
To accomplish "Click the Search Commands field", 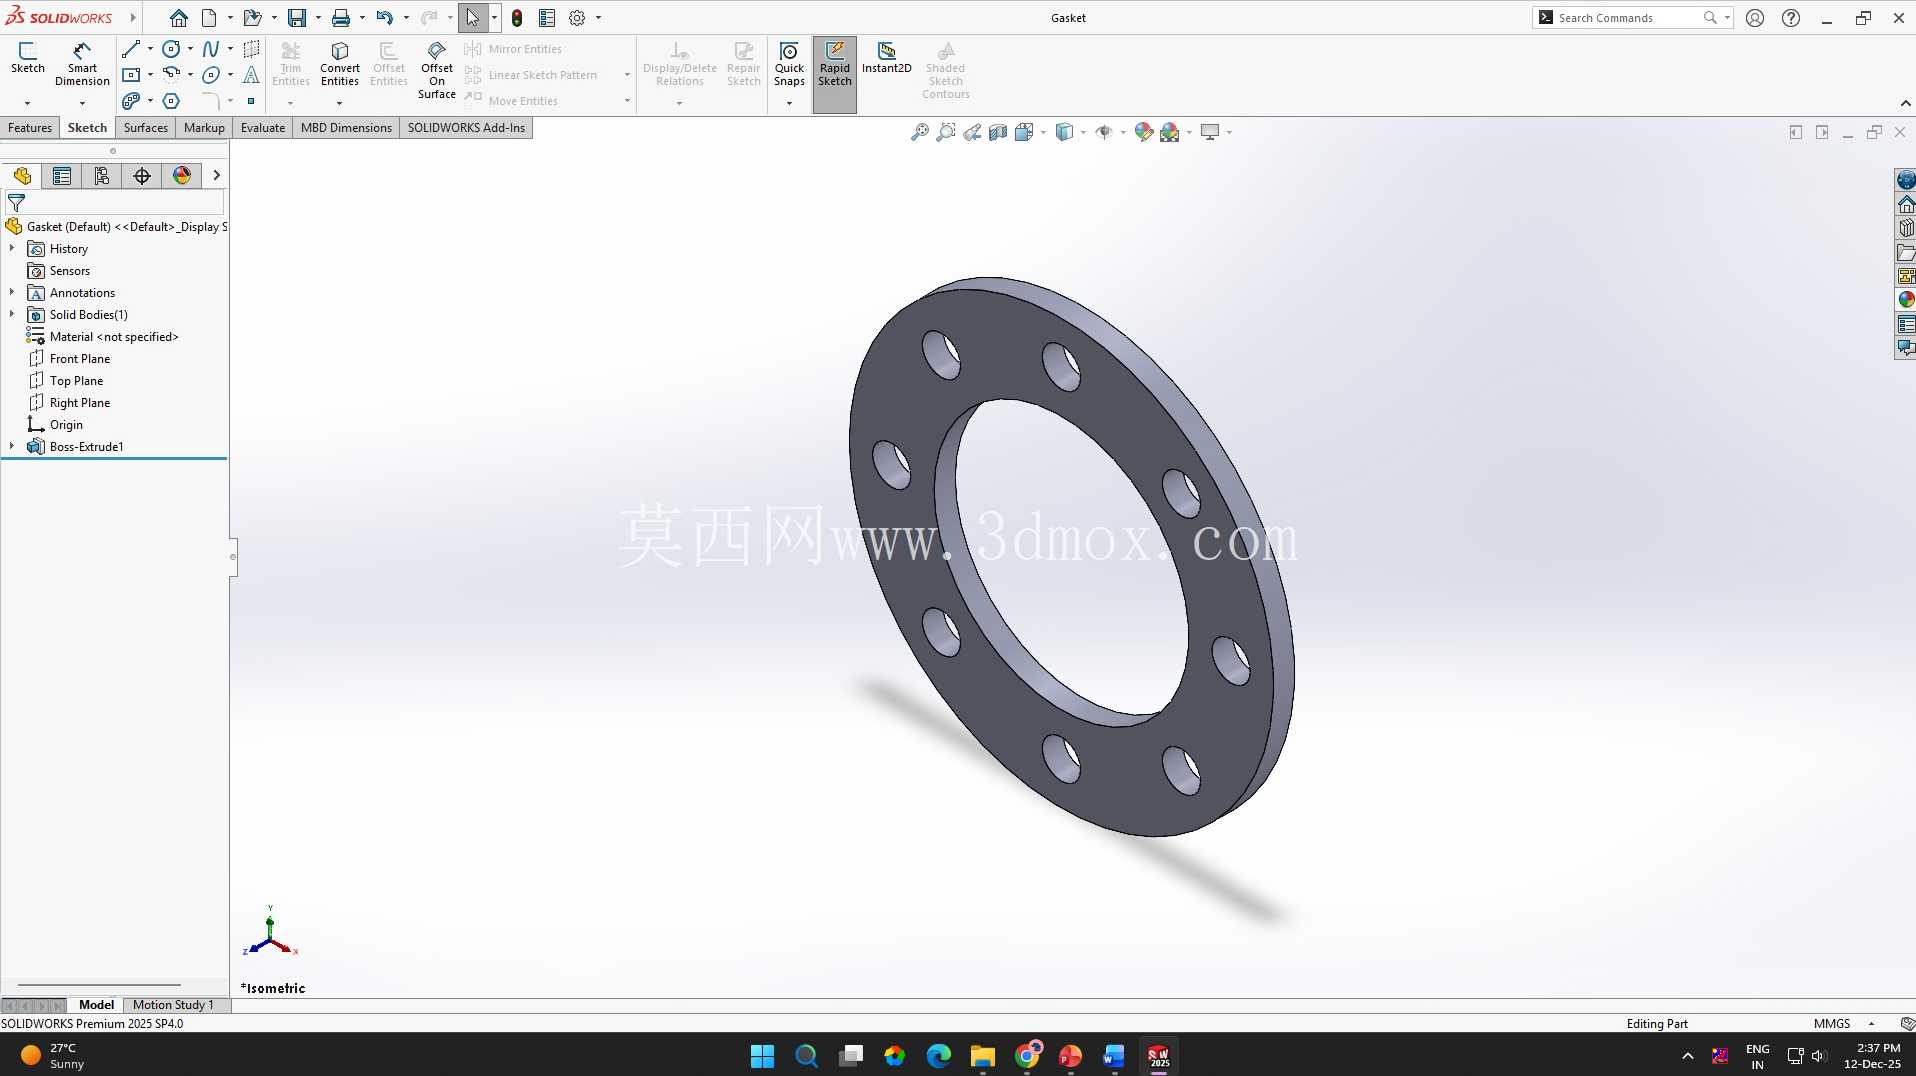I will (x=1630, y=18).
